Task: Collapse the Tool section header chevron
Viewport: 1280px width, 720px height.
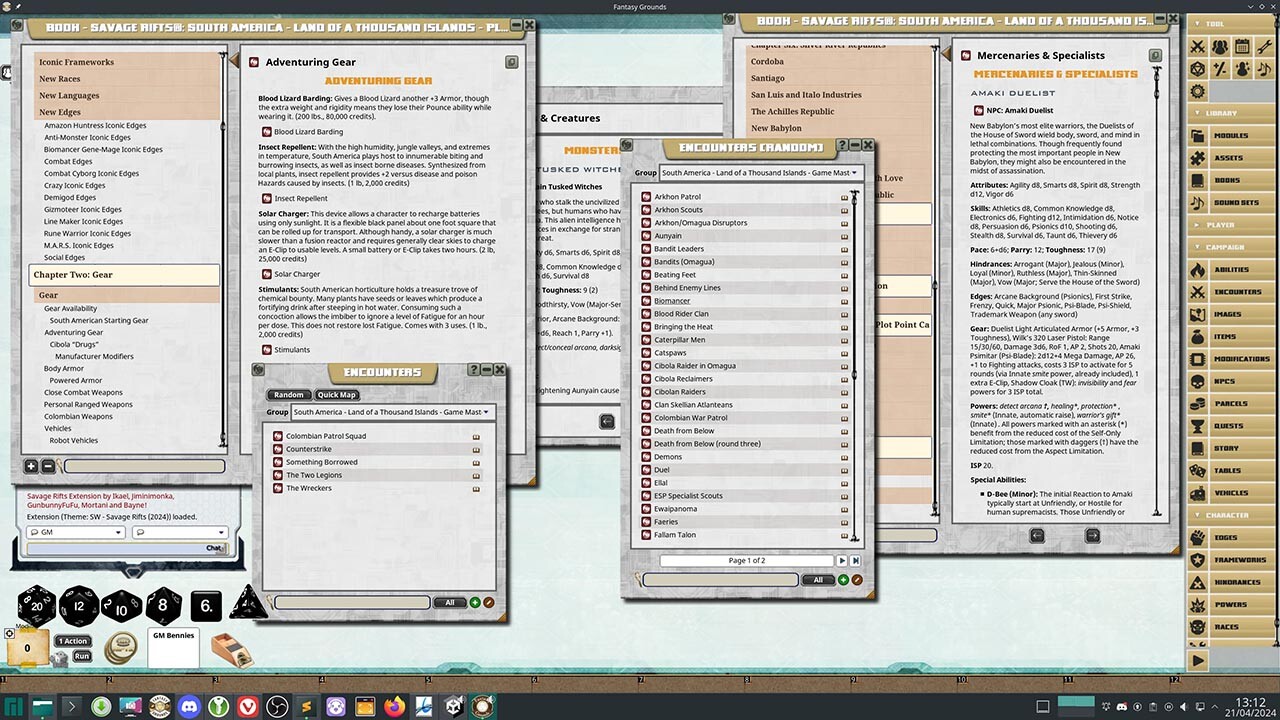Action: [1198, 24]
